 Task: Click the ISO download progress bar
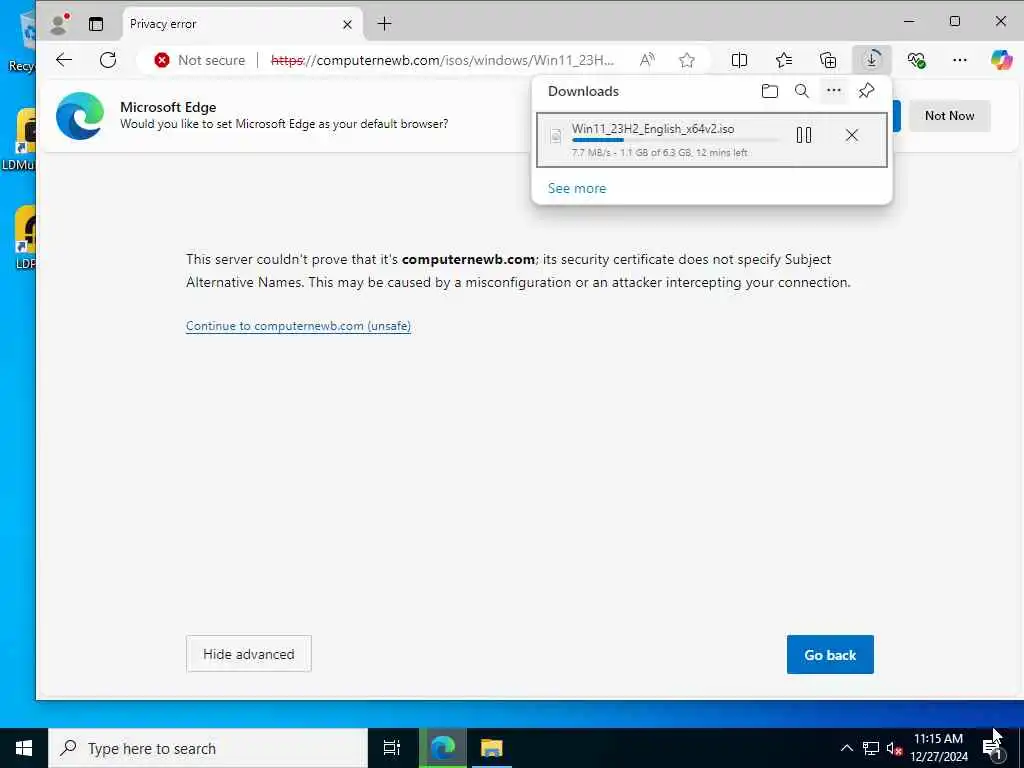[676, 140]
